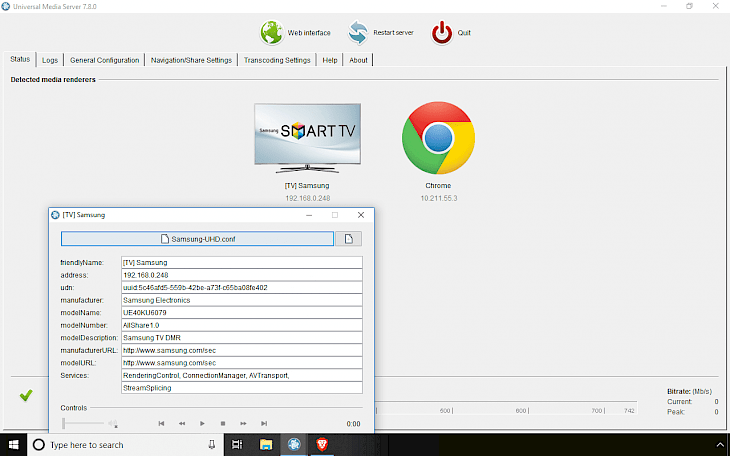Image resolution: width=730 pixels, height=456 pixels.
Task: Click the stop playback control
Action: [223, 423]
